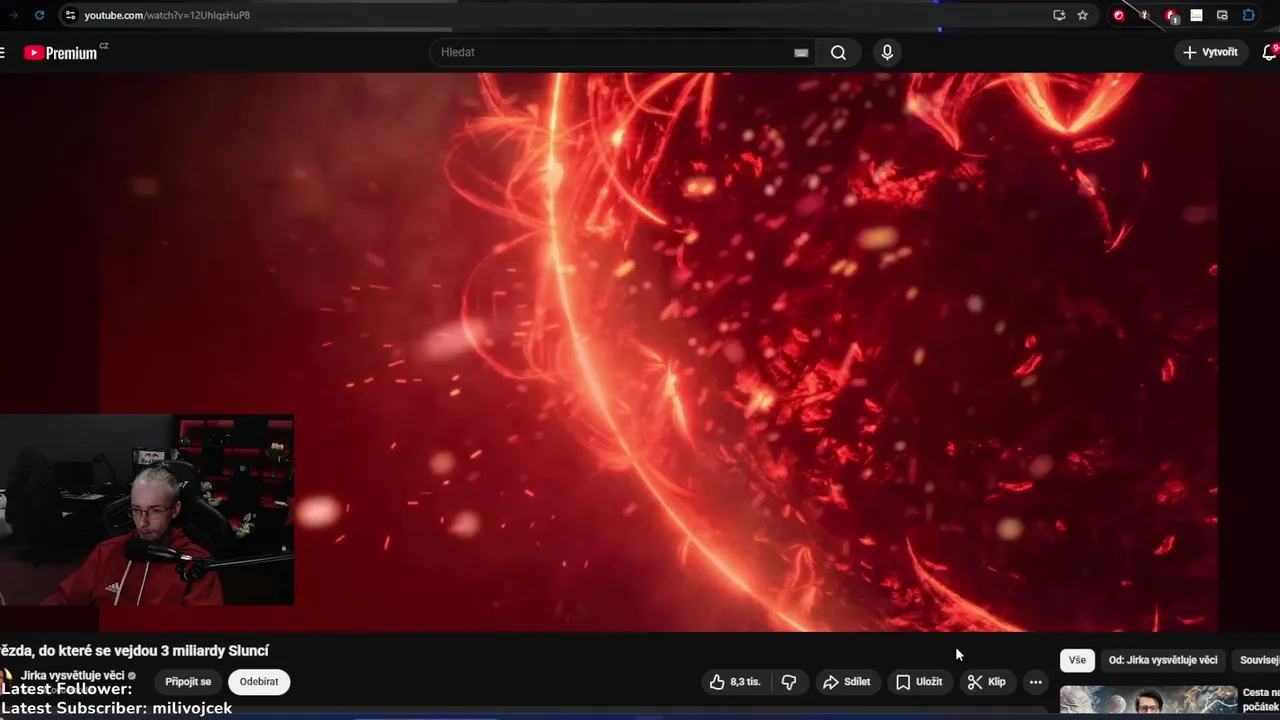Click the magnifying glass search button
The height and width of the screenshot is (720, 1280).
tap(839, 53)
